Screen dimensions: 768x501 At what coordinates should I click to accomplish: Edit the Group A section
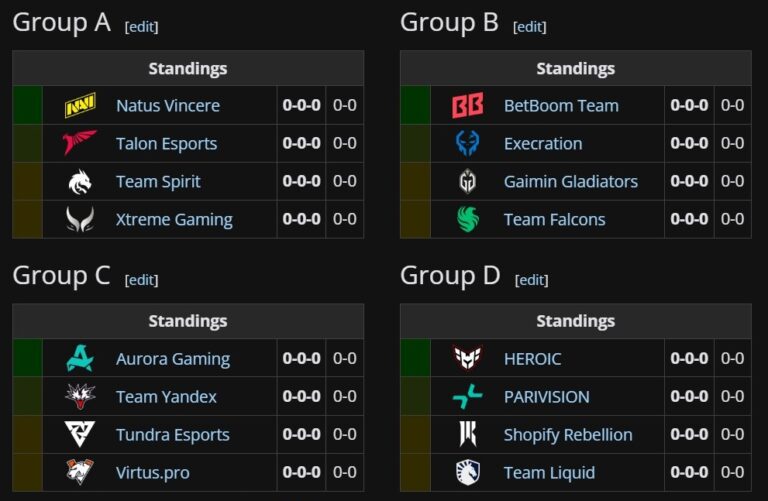141,27
